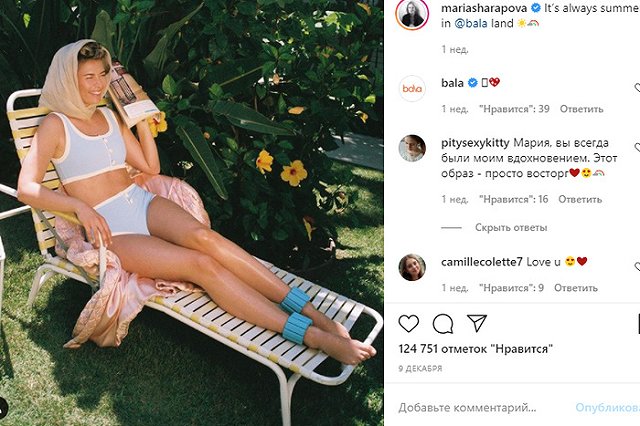This screenshot has width=640, height=426.
Task: Share the post with the paper plane icon
Action: pos(477,323)
